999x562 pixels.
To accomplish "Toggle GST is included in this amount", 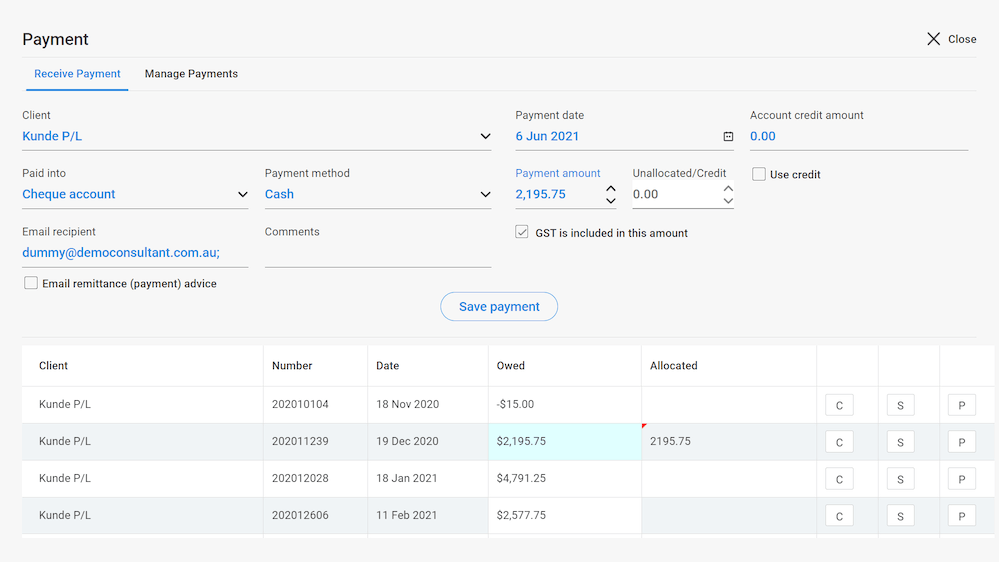I will pos(522,232).
